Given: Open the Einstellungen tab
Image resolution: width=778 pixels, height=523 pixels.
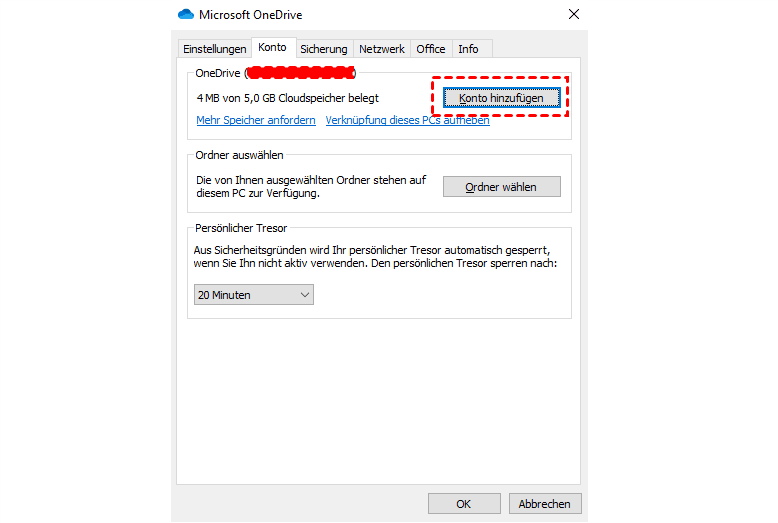Looking at the screenshot, I should [214, 49].
